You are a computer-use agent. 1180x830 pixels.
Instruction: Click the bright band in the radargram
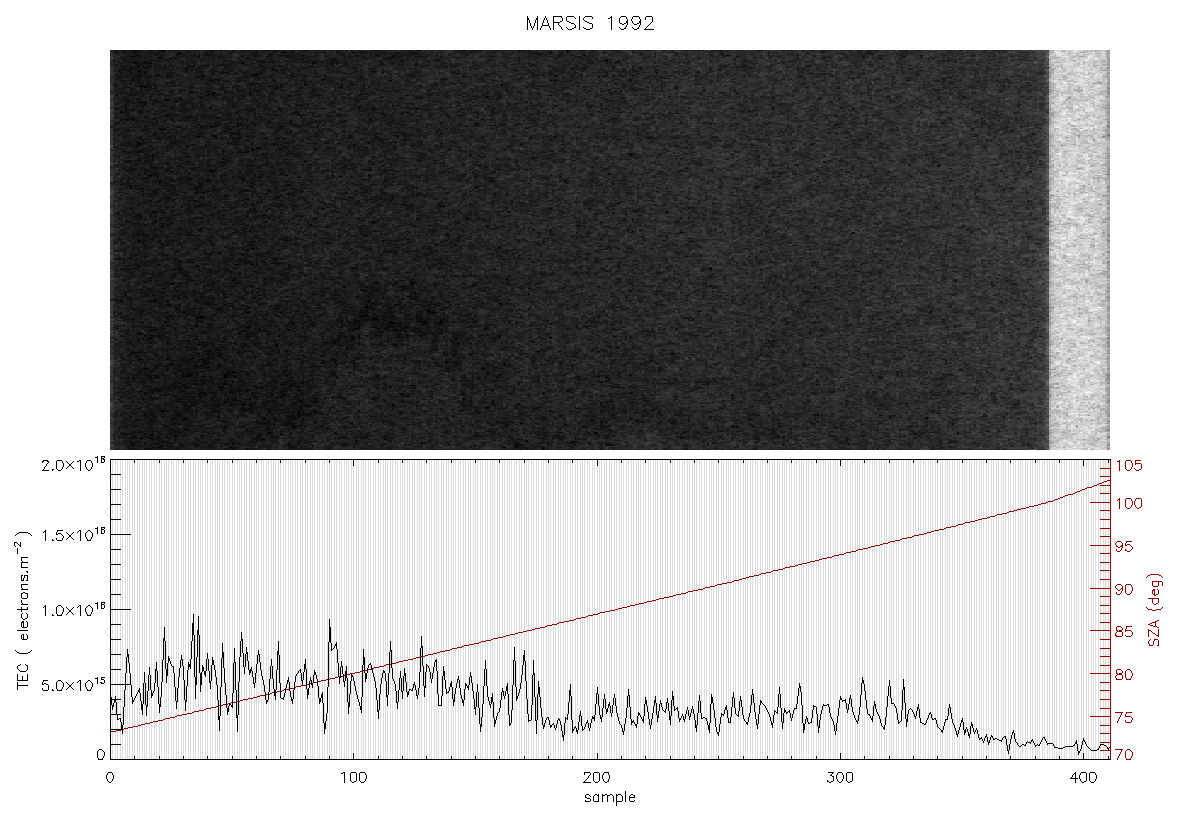[1079, 250]
